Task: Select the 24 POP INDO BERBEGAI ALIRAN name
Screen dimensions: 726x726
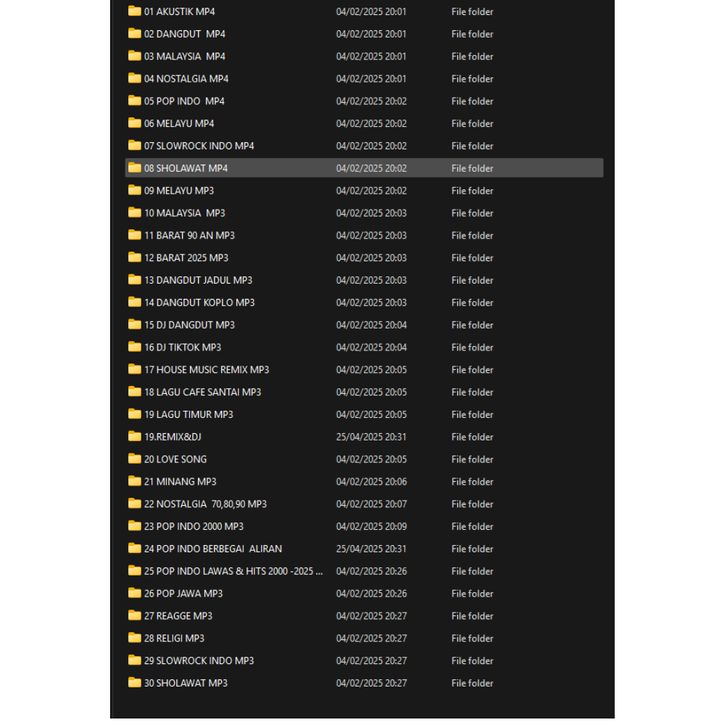Action: pyautogui.click(x=212, y=549)
